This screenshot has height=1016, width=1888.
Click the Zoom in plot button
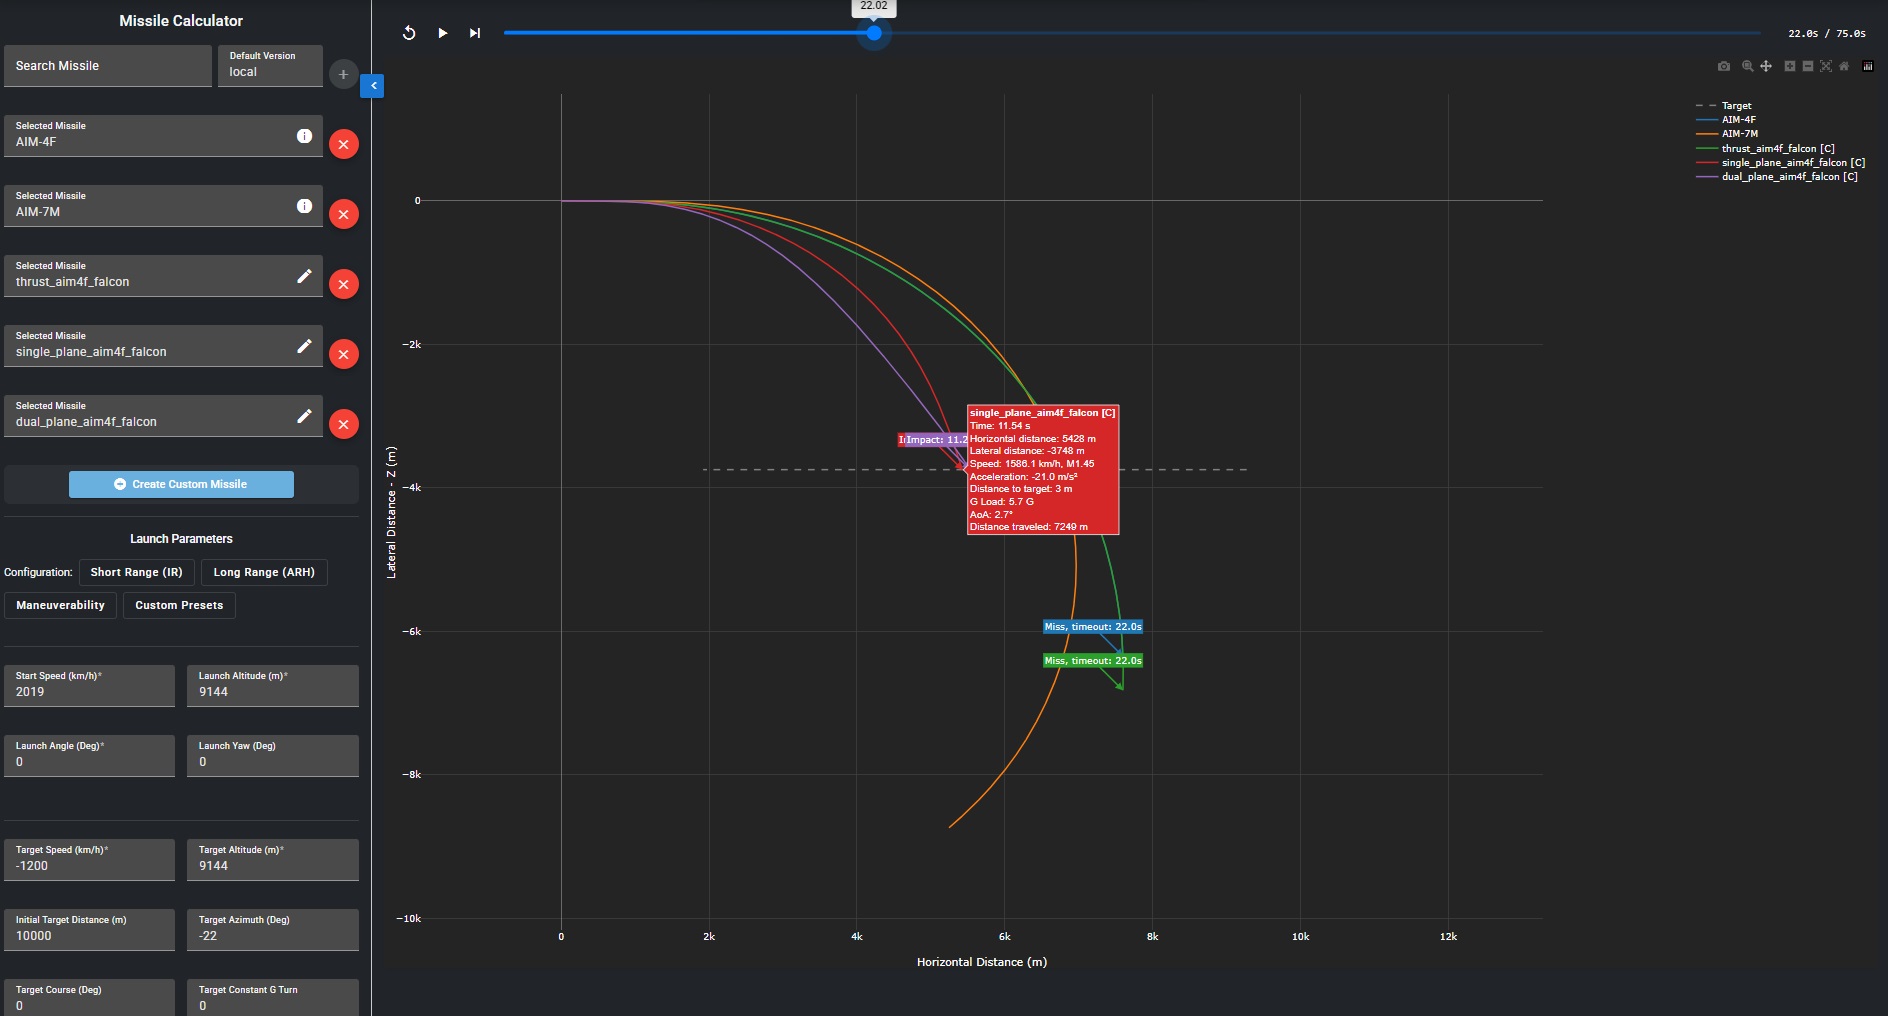[1790, 66]
